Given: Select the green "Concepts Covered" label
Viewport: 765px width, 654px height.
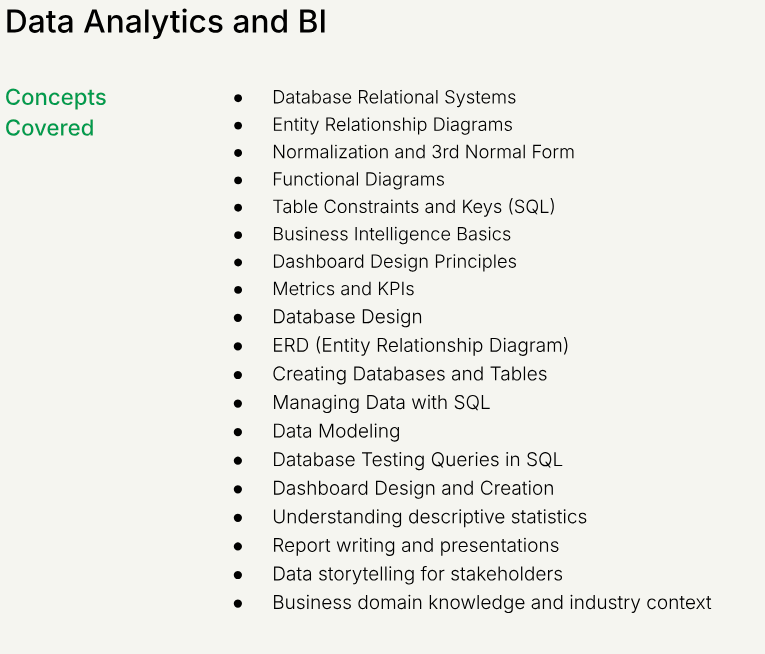Looking at the screenshot, I should click(x=56, y=112).
